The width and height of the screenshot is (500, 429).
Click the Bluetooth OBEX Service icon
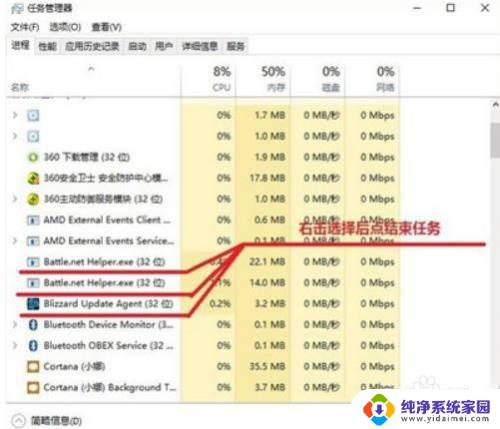click(33, 346)
